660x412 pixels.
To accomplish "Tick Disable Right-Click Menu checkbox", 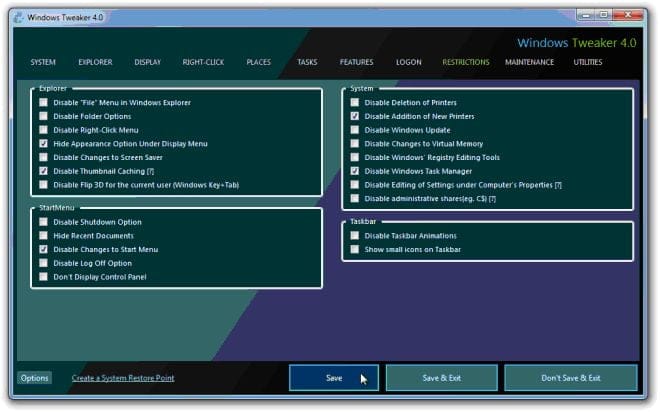I will (x=43, y=130).
